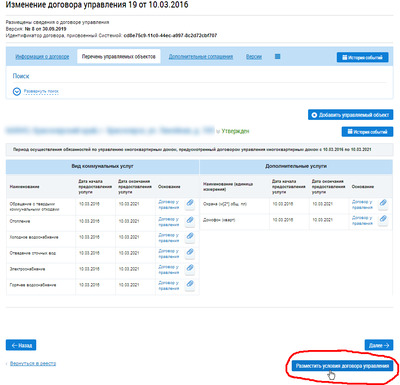Switch to Дополнительные соглашения tab

(201, 57)
